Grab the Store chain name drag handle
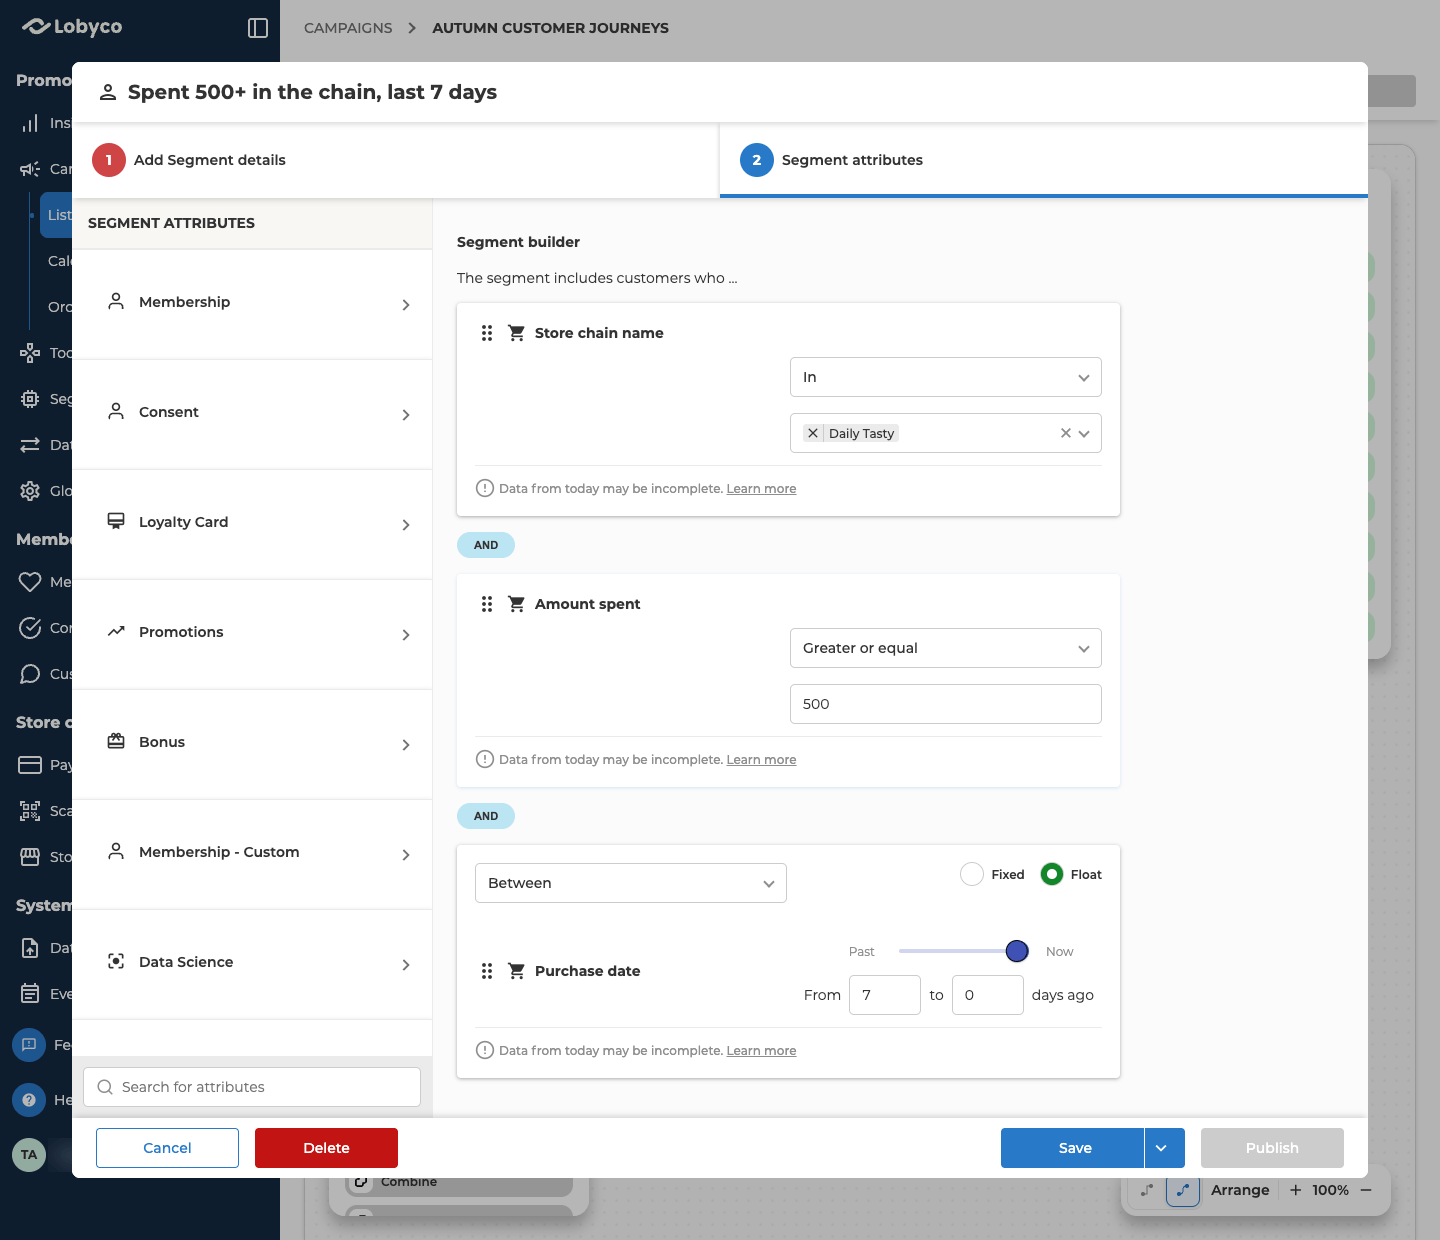 click(x=487, y=333)
